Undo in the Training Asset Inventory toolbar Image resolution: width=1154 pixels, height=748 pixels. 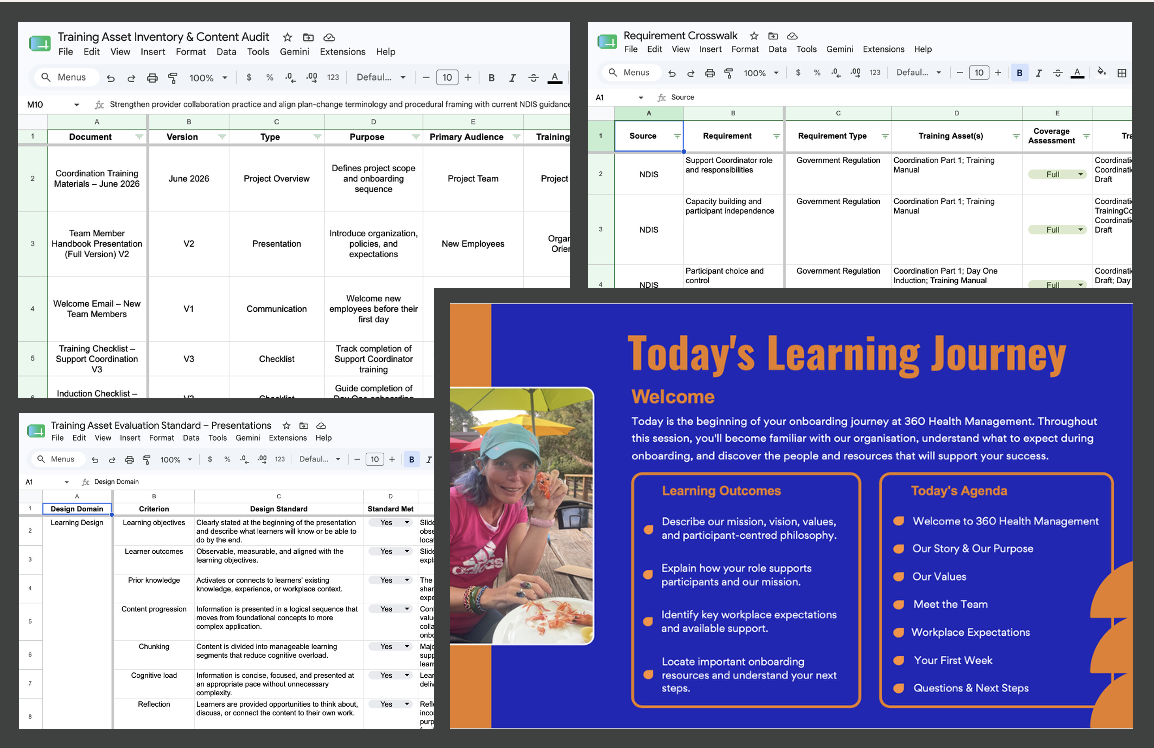pos(110,77)
